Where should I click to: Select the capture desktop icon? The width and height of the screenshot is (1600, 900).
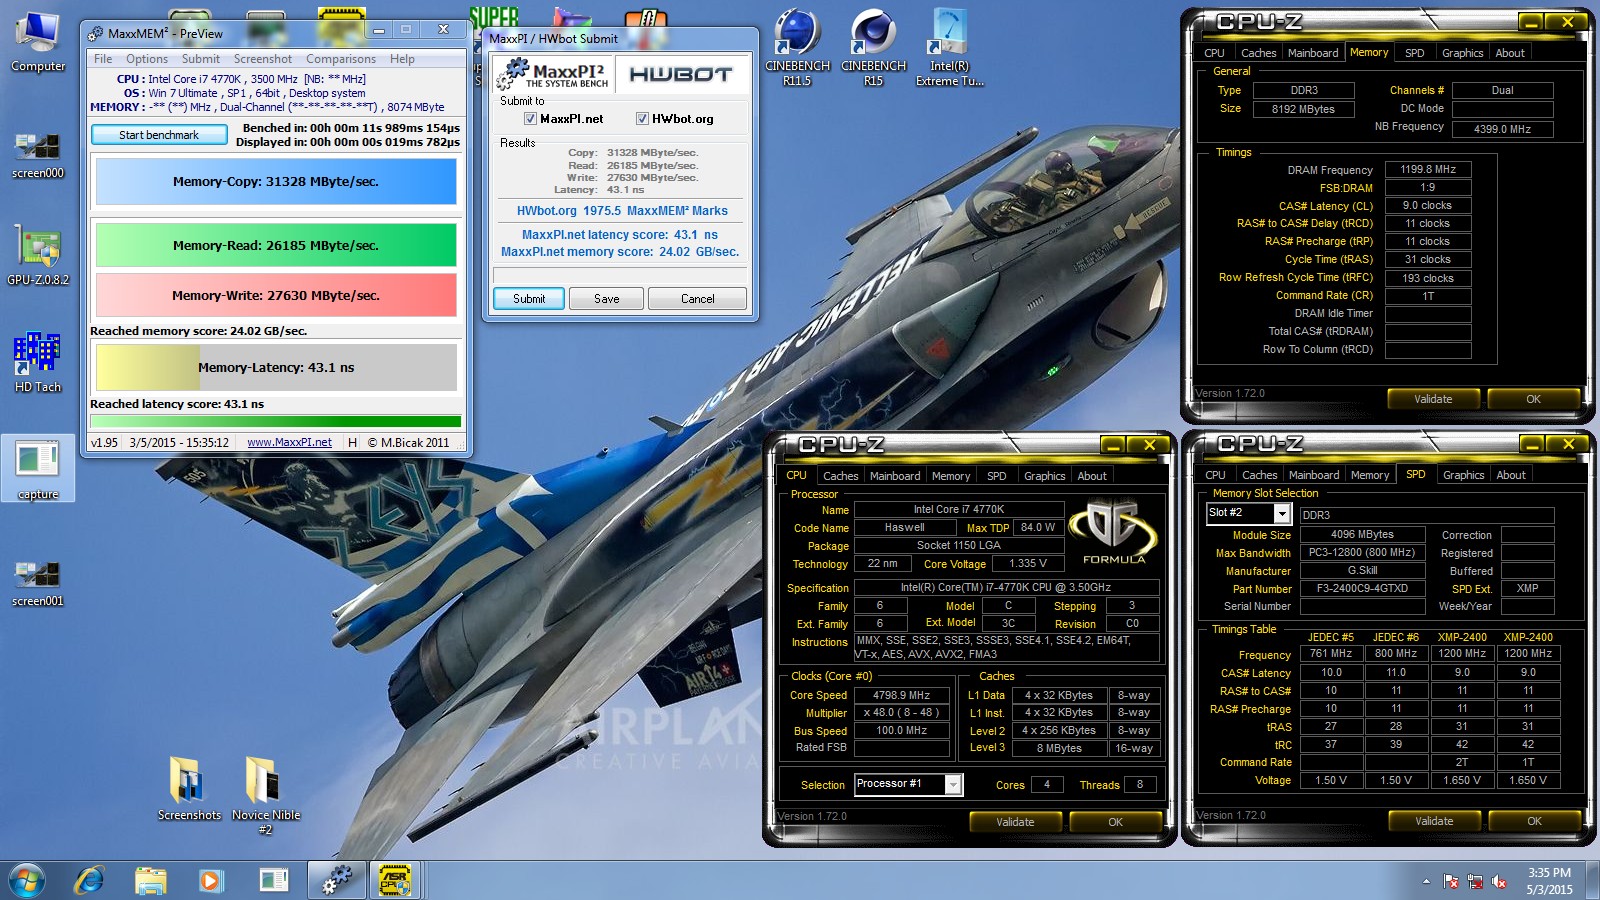[38, 469]
